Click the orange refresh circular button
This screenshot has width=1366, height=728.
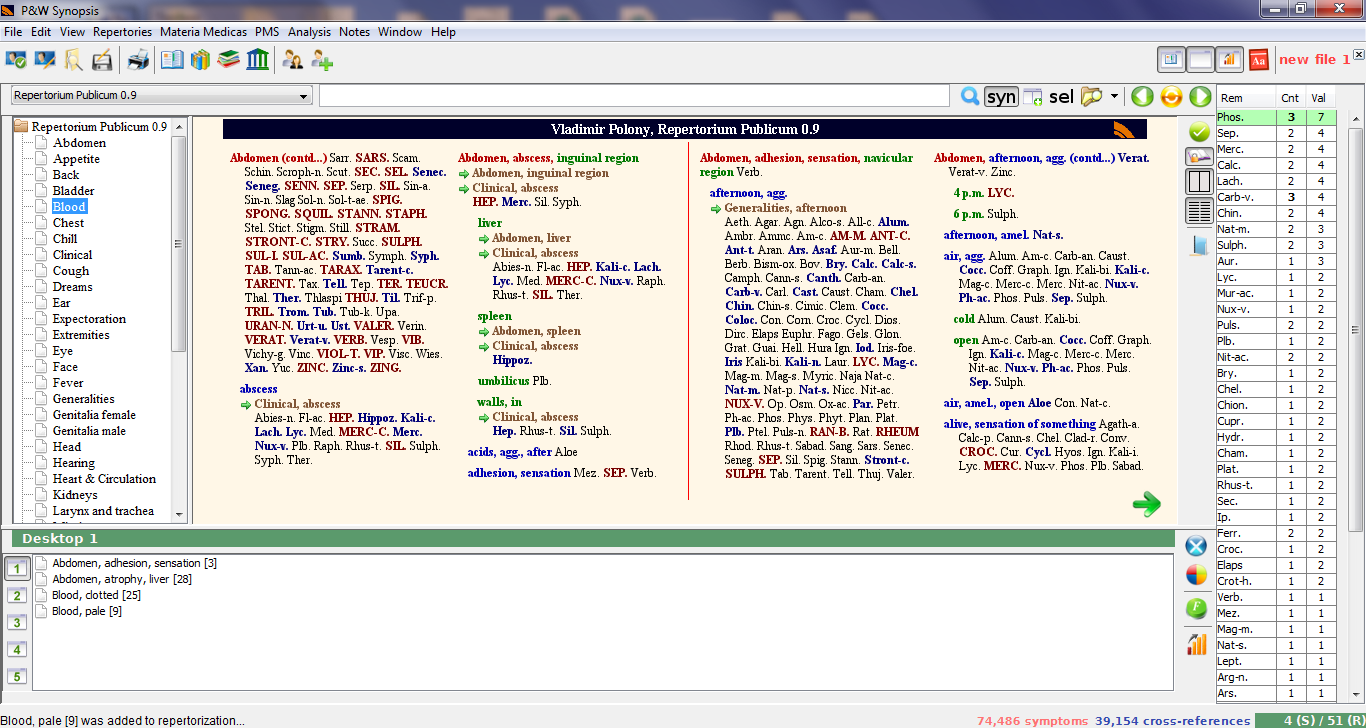(1171, 96)
